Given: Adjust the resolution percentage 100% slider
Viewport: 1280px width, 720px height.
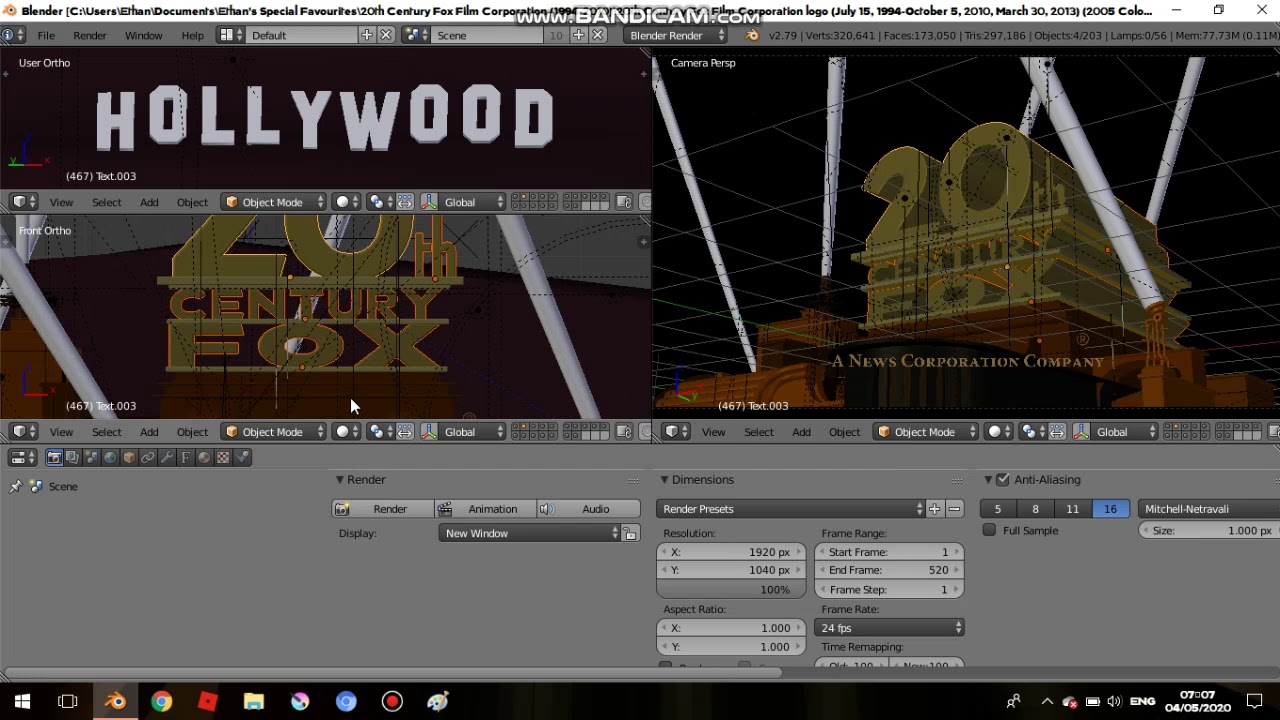Looking at the screenshot, I should point(731,590).
